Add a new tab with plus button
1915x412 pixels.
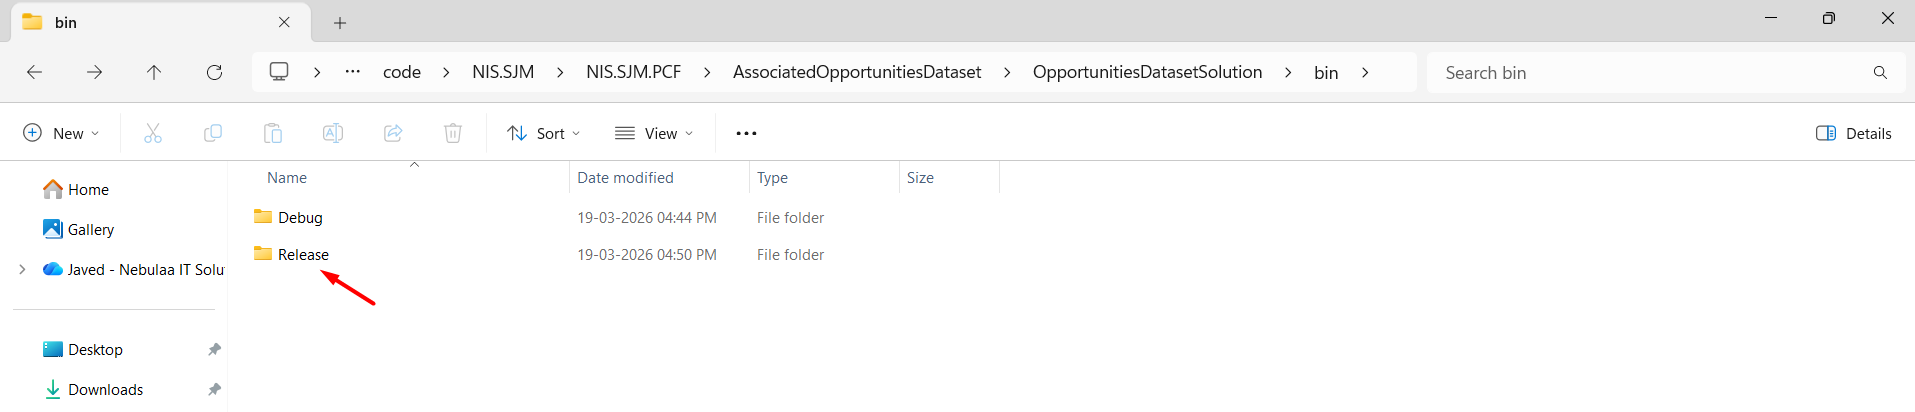pyautogui.click(x=340, y=23)
